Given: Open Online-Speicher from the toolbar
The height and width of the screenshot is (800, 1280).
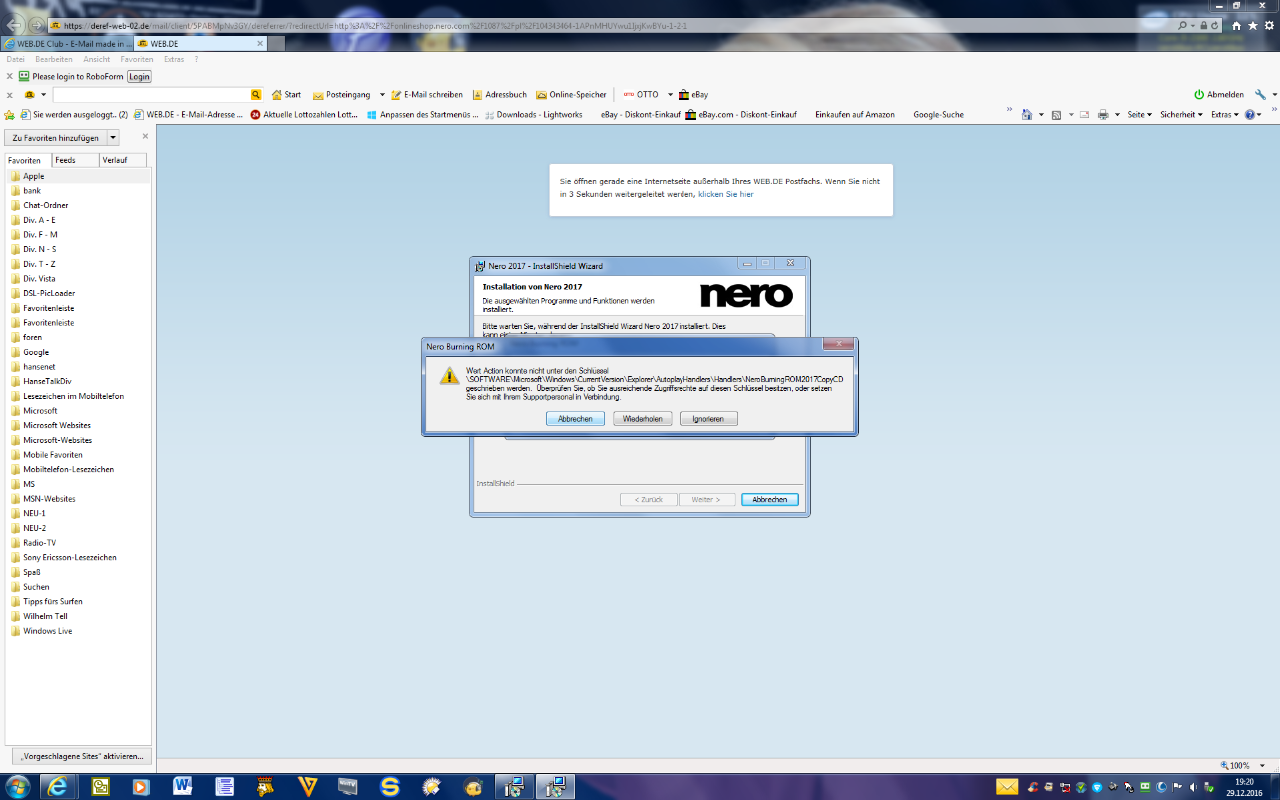Looking at the screenshot, I should (x=571, y=94).
